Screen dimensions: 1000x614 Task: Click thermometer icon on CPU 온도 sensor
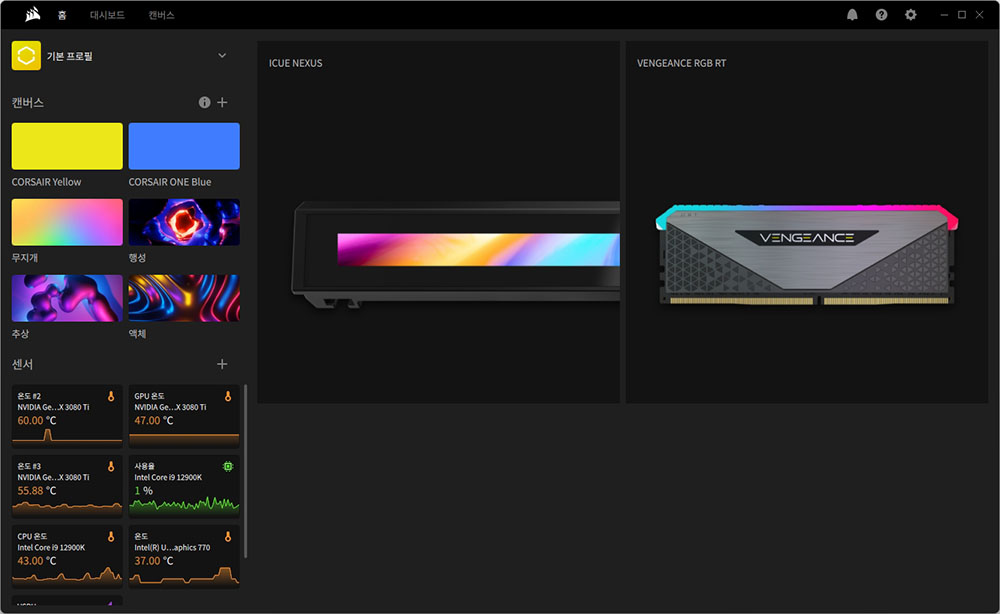[x=111, y=537]
